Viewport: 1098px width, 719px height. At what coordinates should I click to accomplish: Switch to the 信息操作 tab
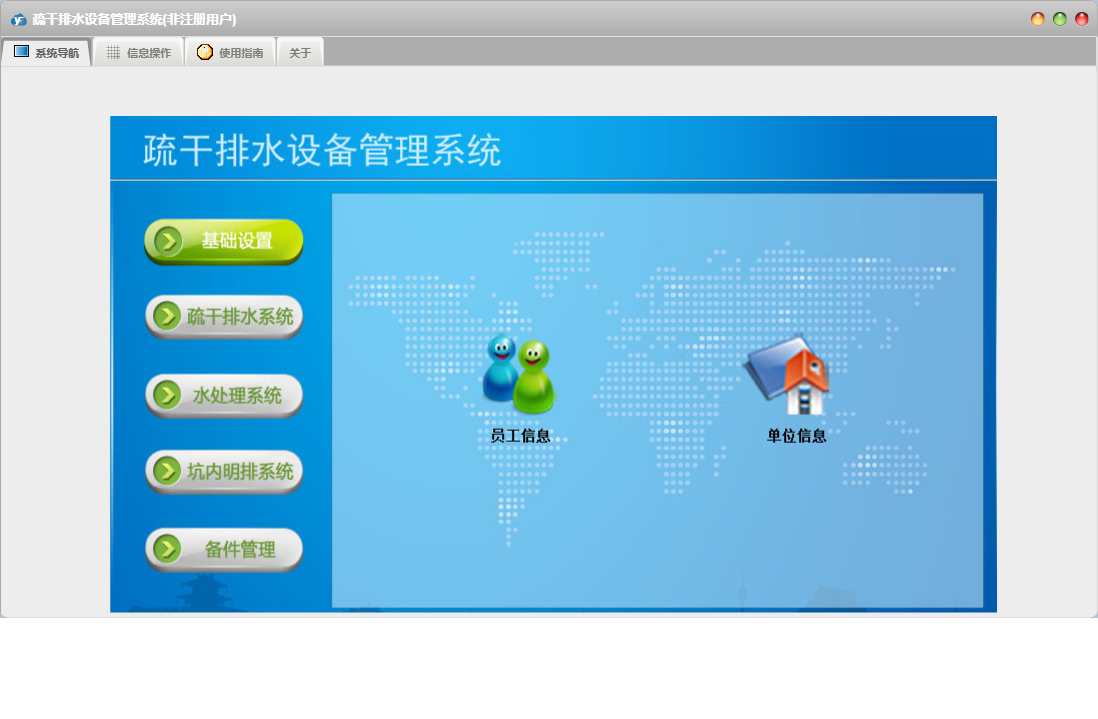coord(139,53)
